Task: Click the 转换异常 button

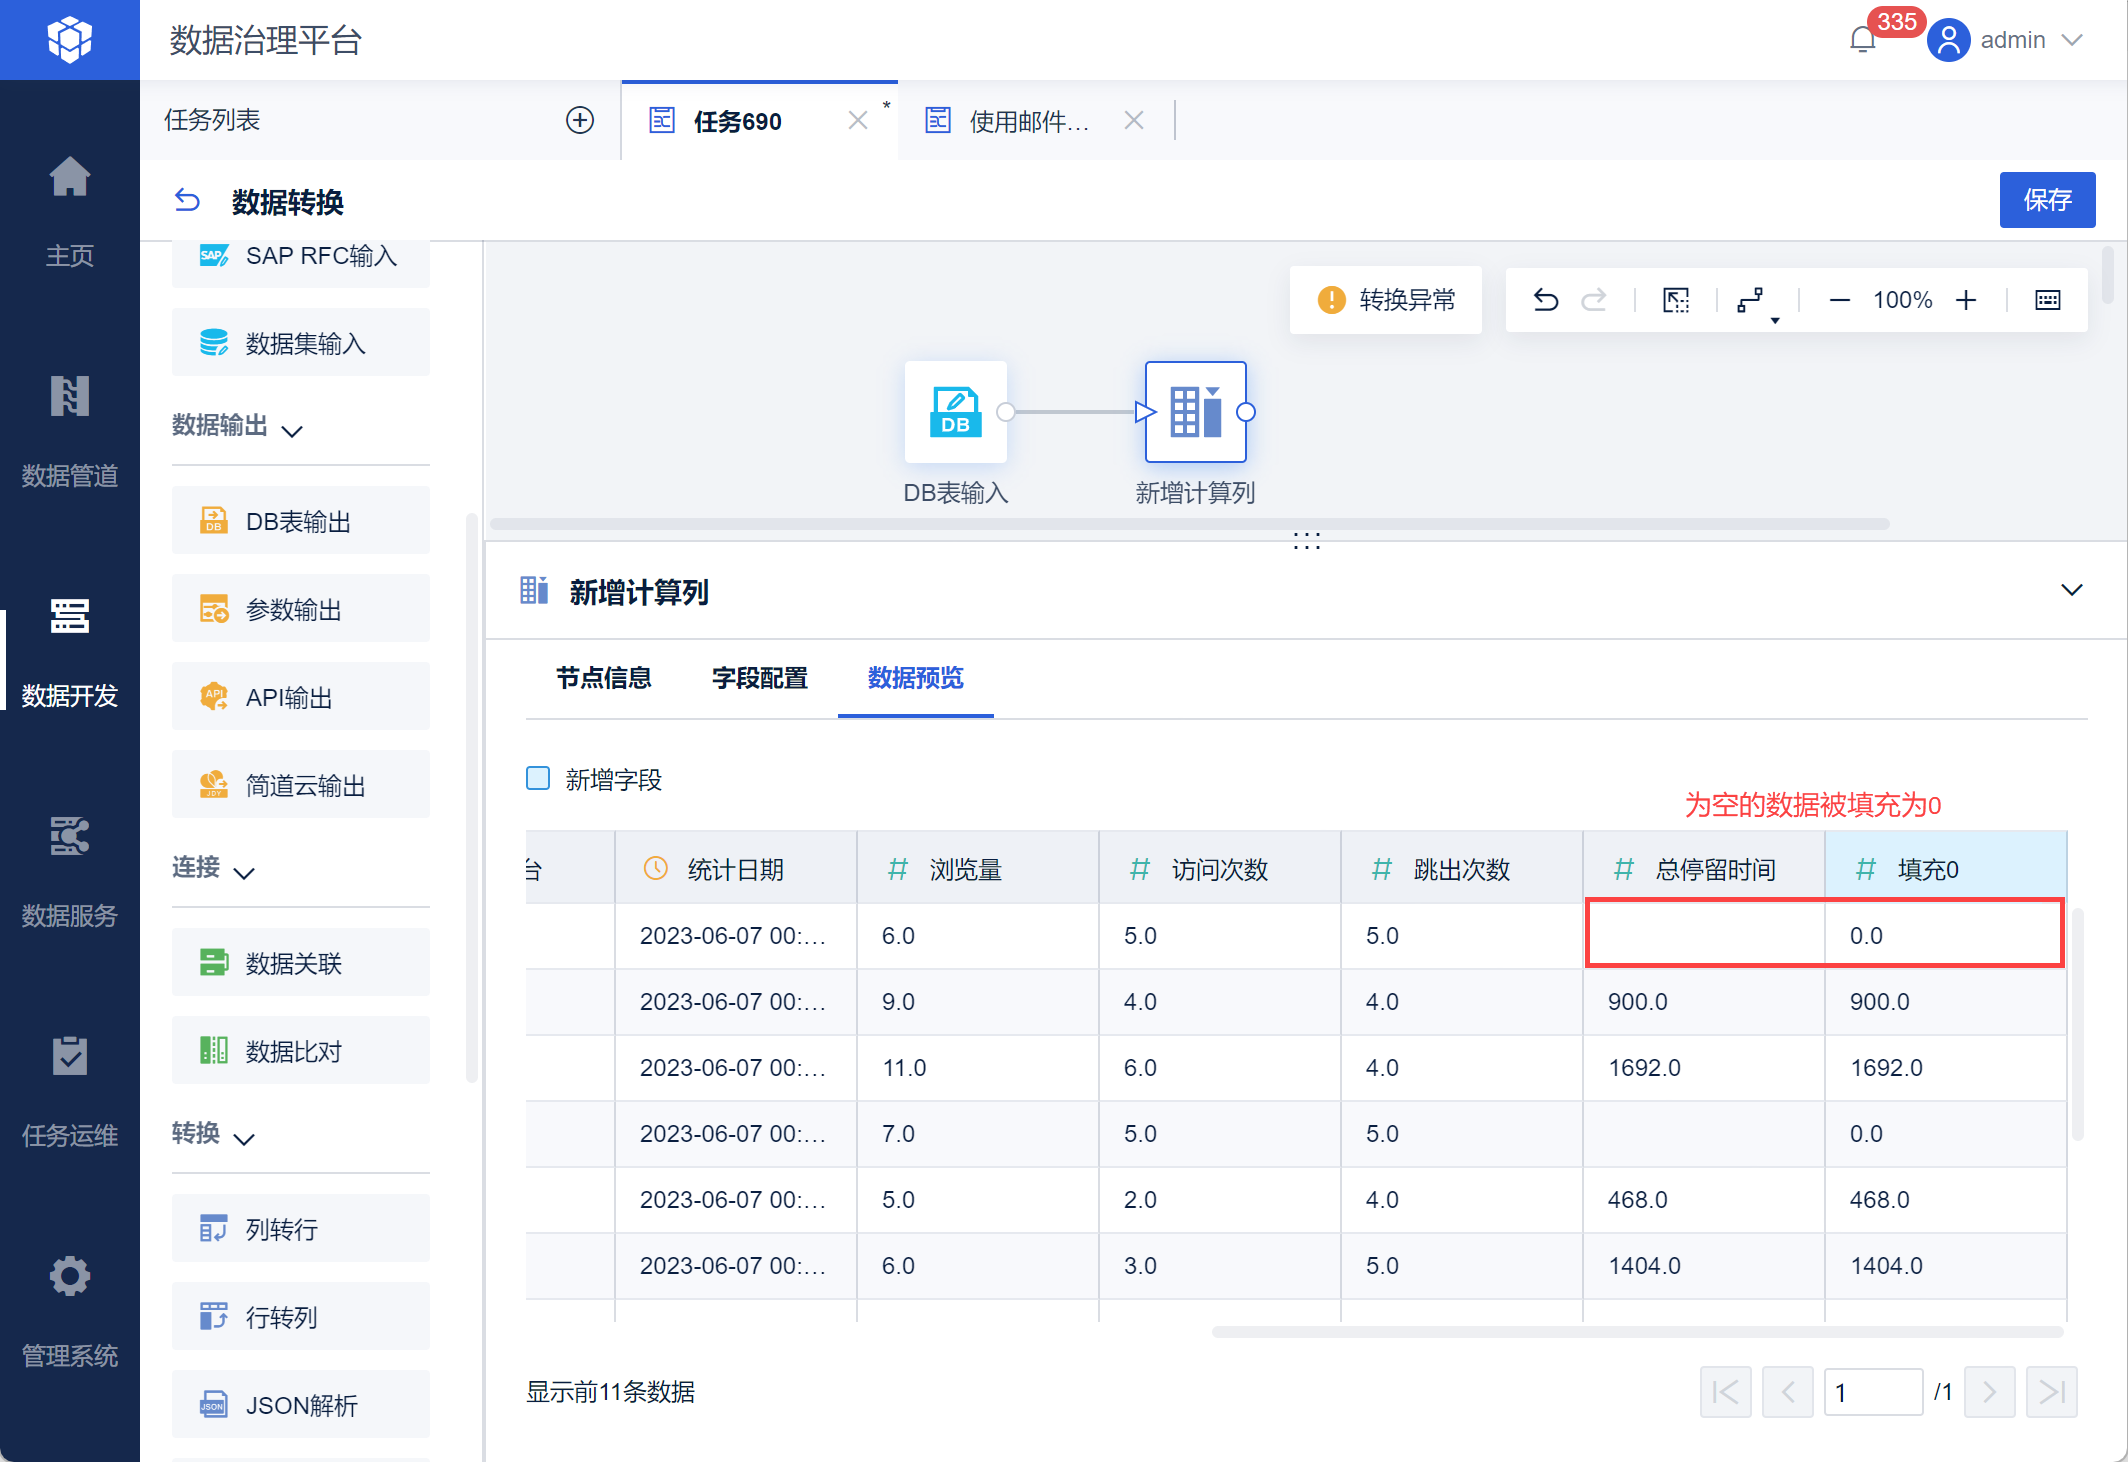Action: (x=1386, y=300)
